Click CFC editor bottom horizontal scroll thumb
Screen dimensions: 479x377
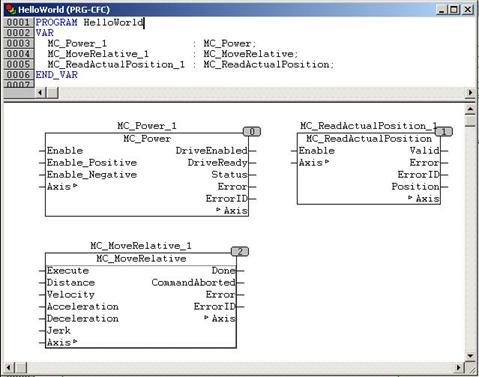21,368
